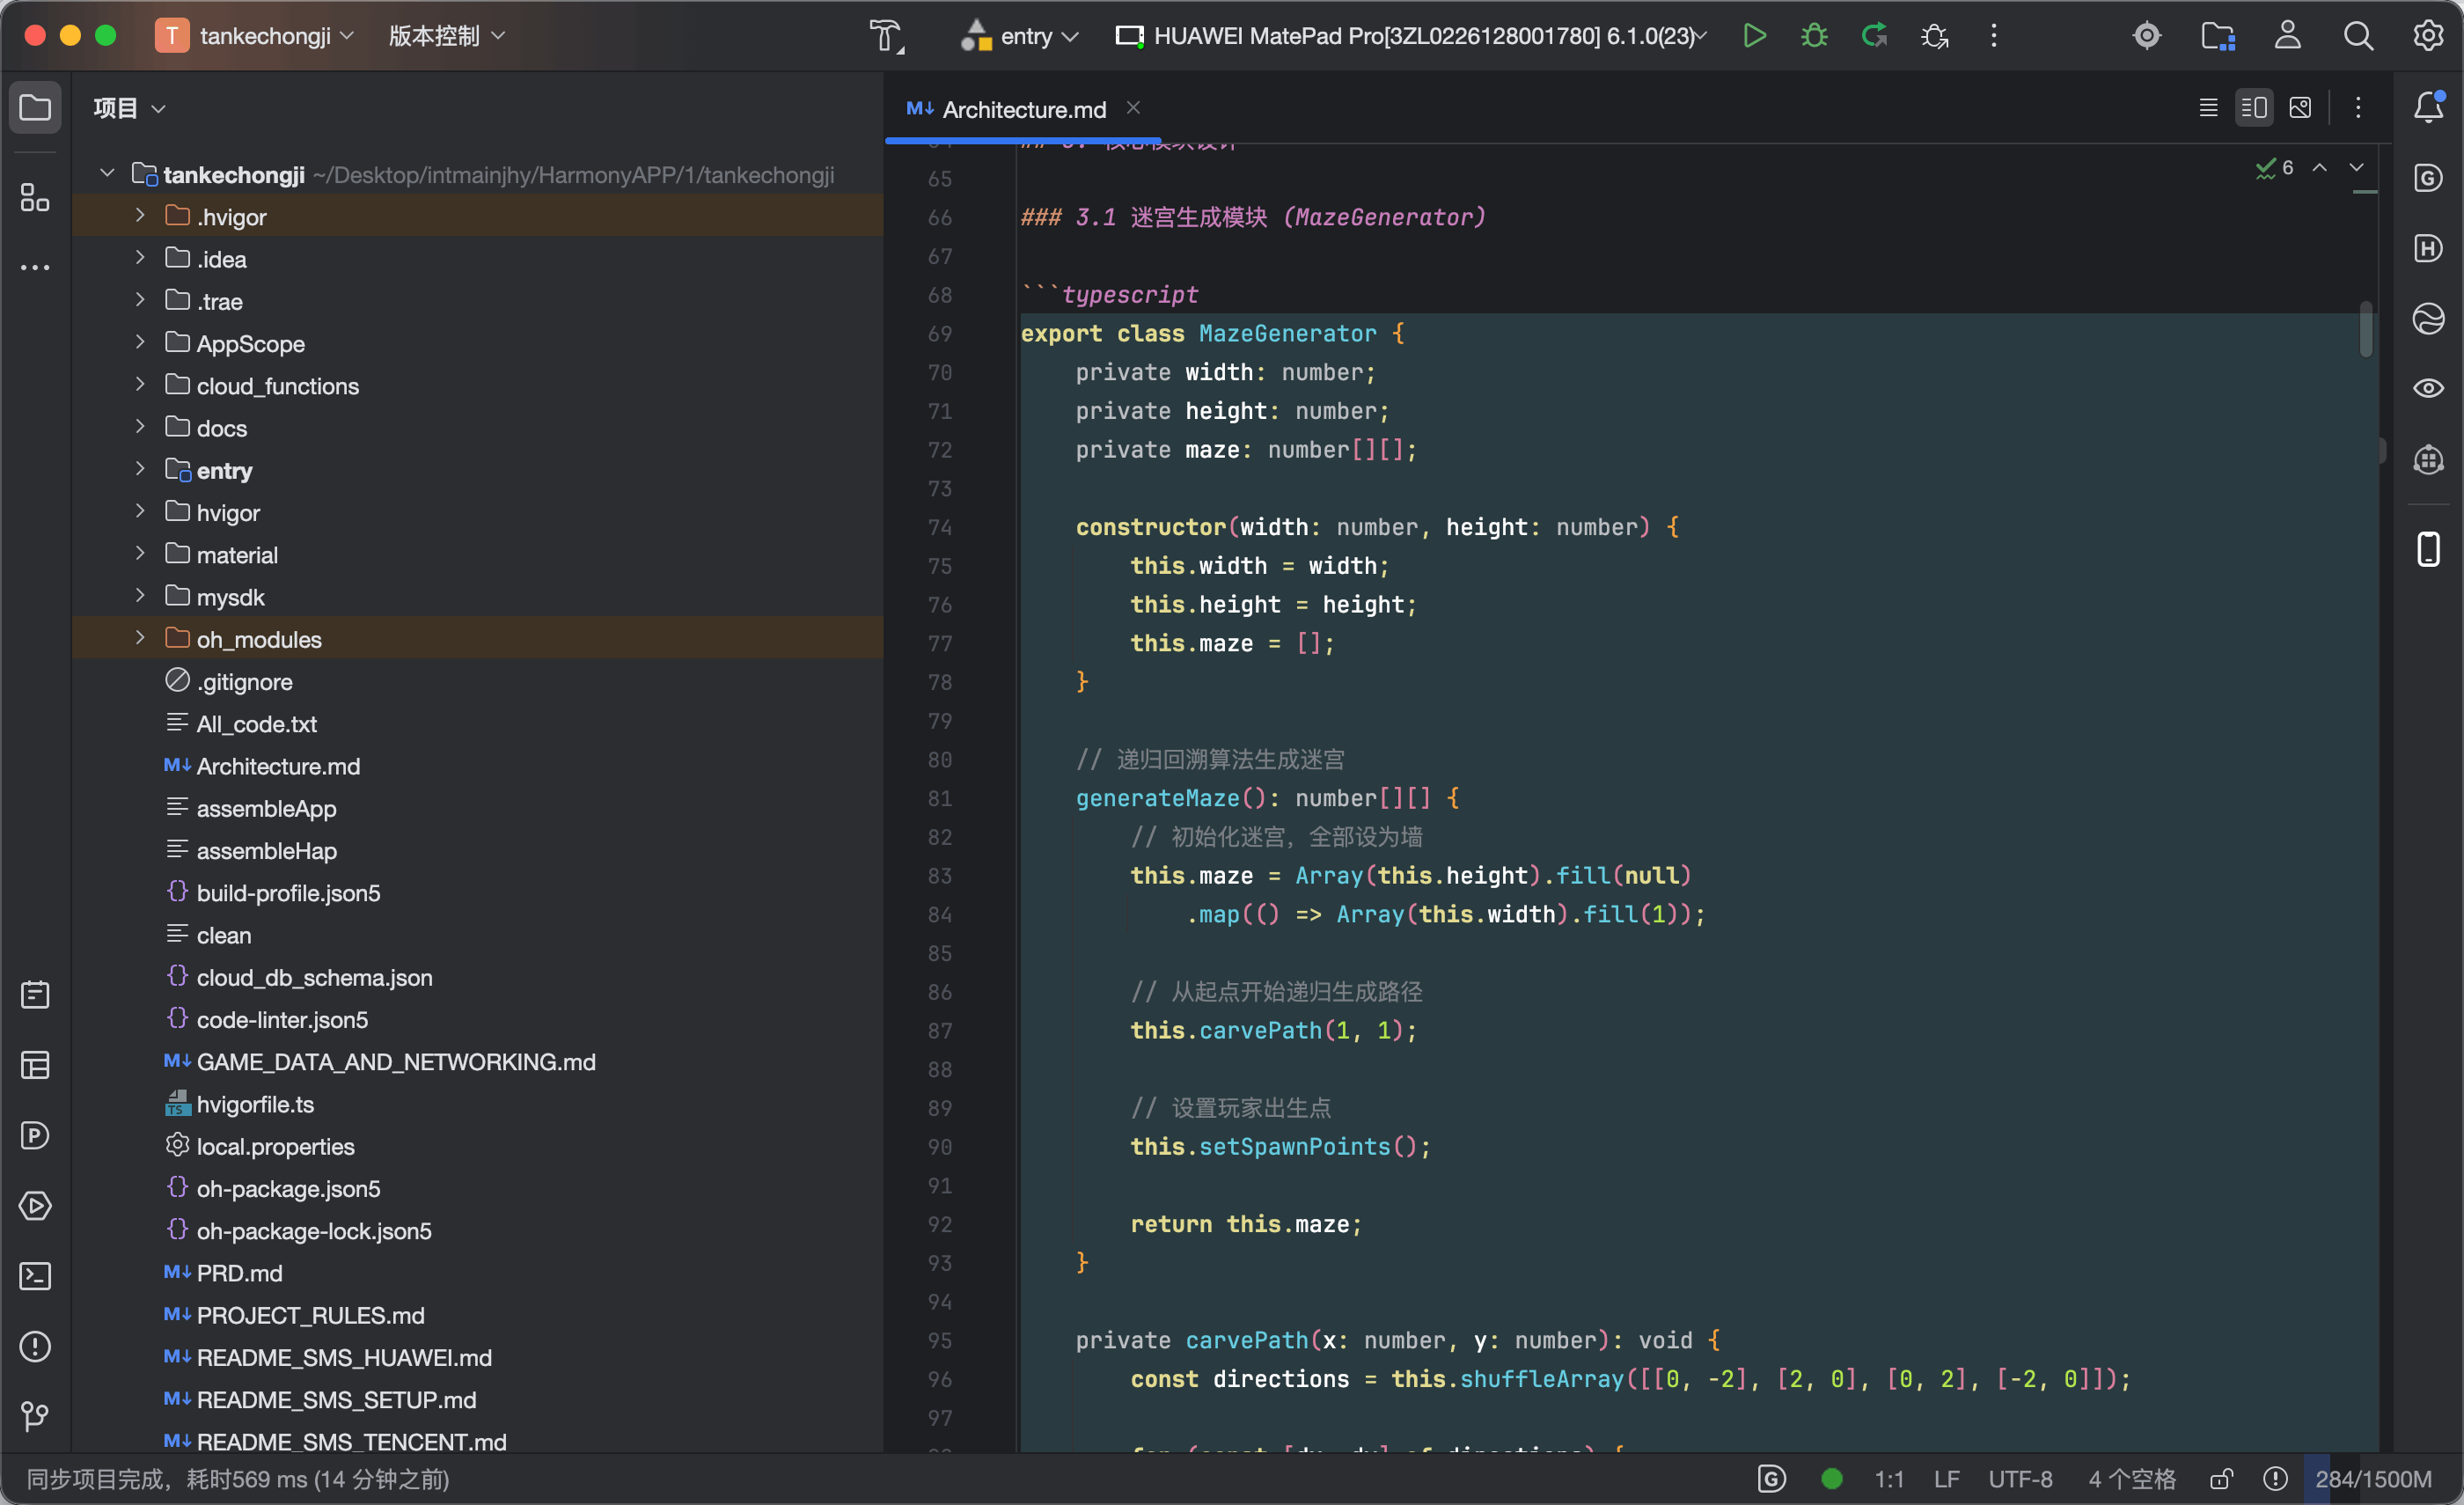Expand the .hvigor folder
This screenshot has height=1505, width=2464.
coord(140,215)
